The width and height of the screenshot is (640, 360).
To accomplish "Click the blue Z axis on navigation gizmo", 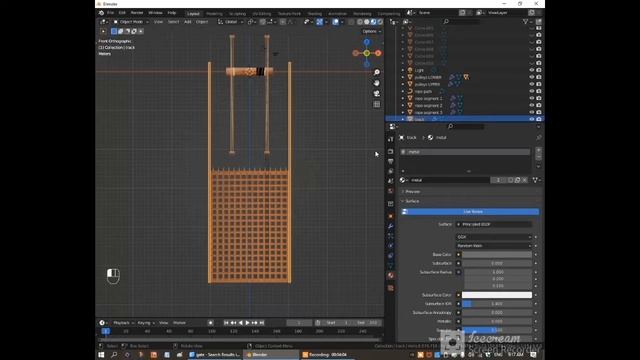I will click(367, 42).
